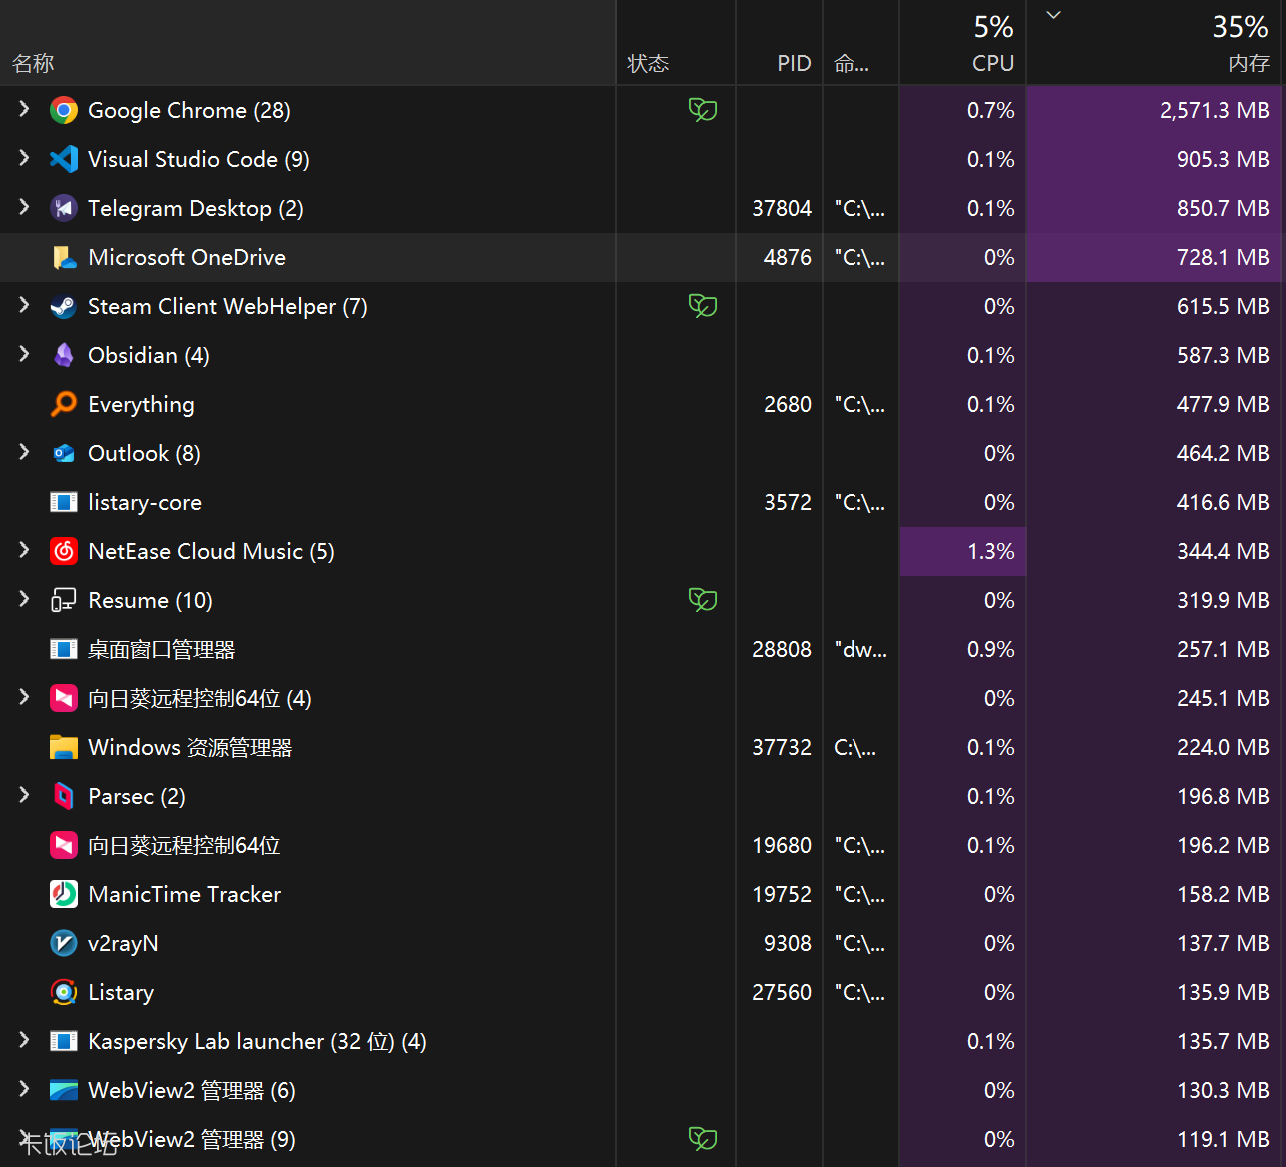Click the NetEase Cloud Music icon
The image size is (1286, 1167).
coord(64,551)
